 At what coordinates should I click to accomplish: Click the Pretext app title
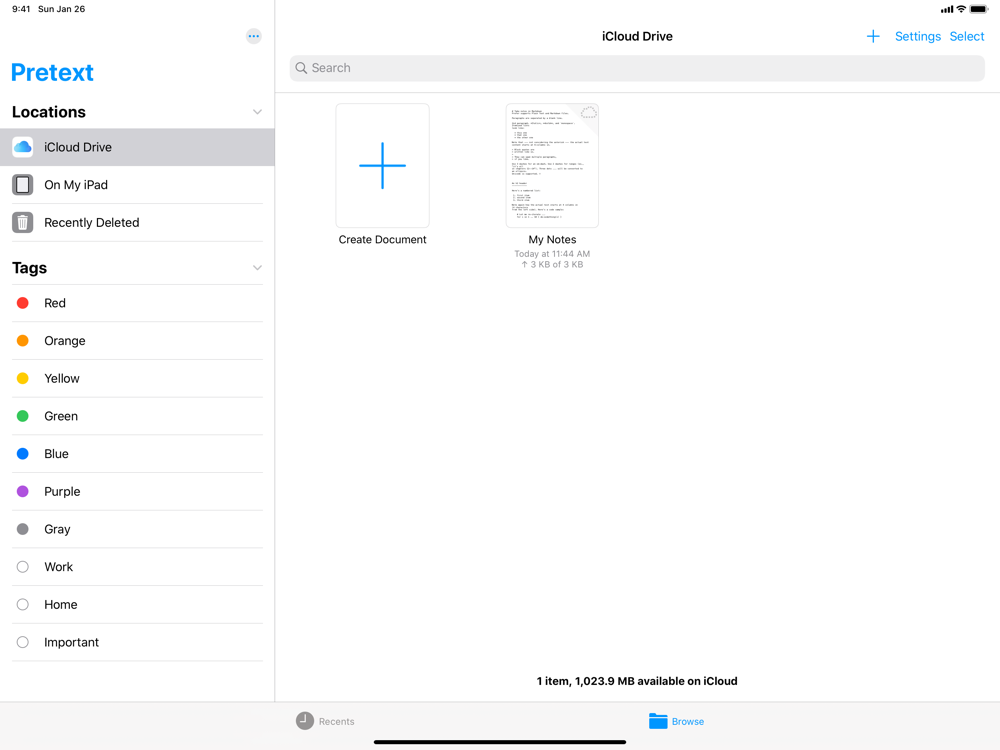pos(52,72)
